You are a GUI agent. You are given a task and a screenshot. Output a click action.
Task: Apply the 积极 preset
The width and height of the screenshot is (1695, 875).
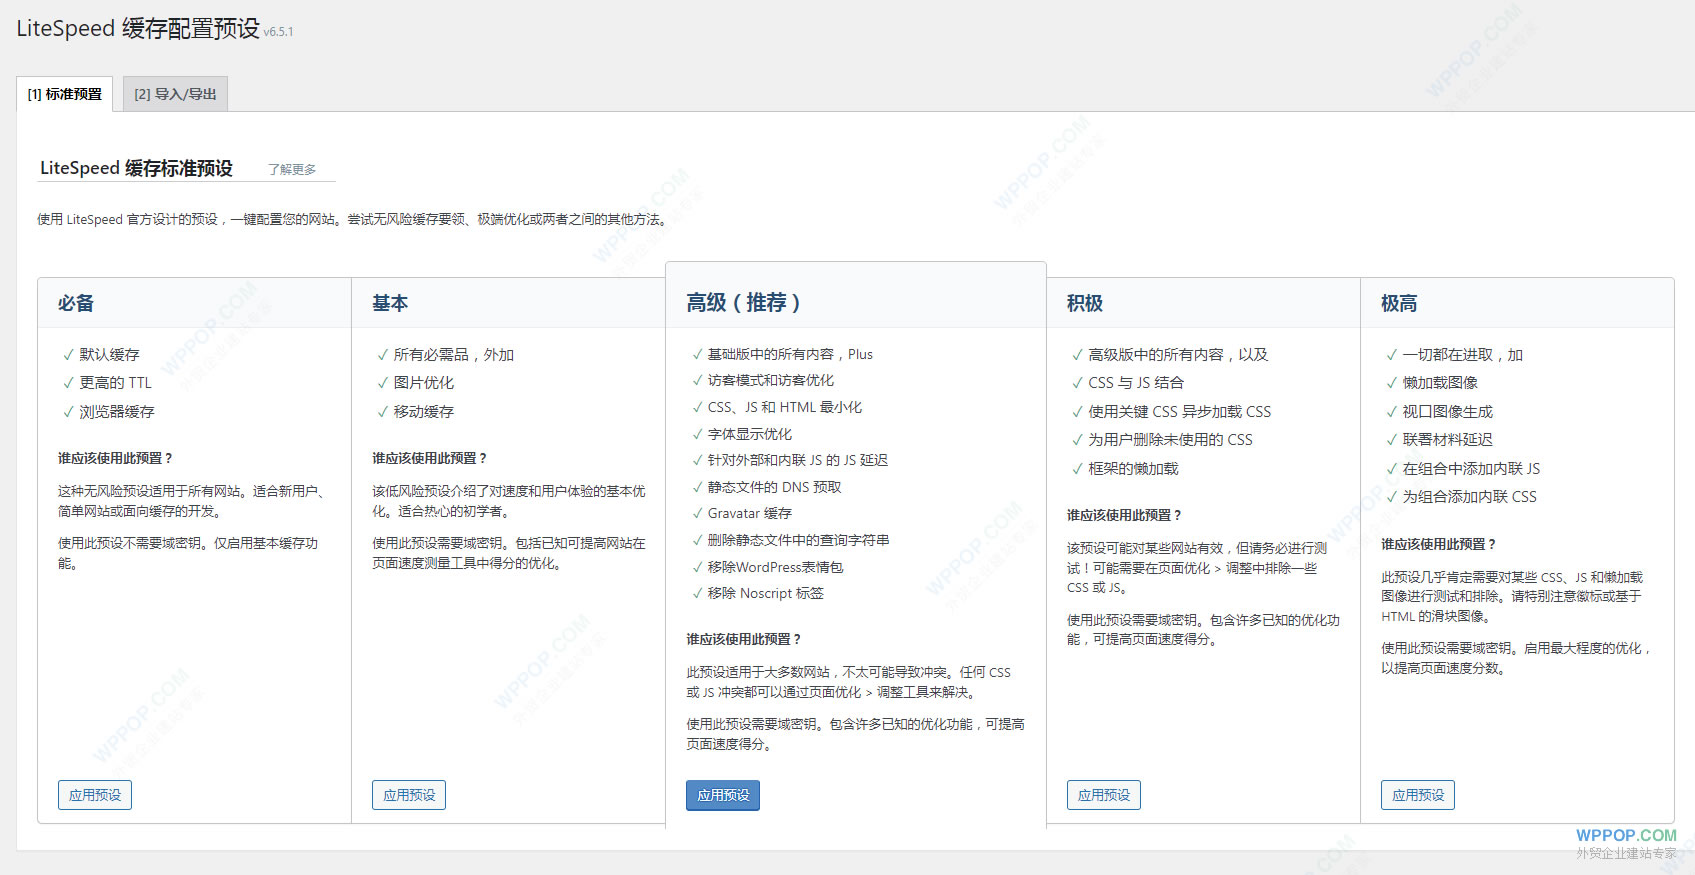pos(1104,795)
